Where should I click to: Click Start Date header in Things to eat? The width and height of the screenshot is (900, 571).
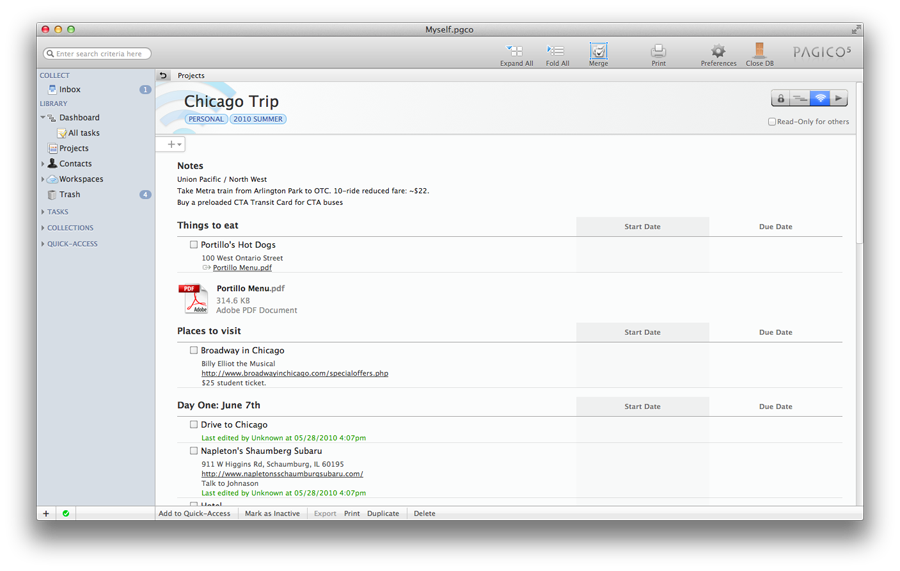click(x=642, y=227)
